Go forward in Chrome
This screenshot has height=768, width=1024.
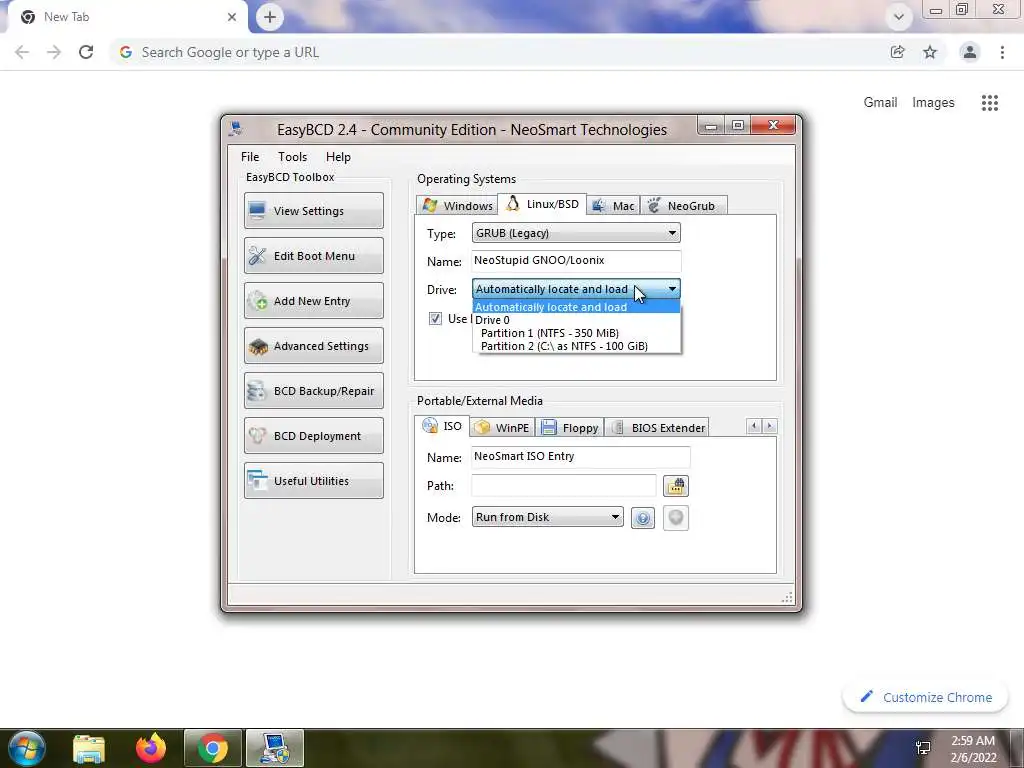(54, 52)
